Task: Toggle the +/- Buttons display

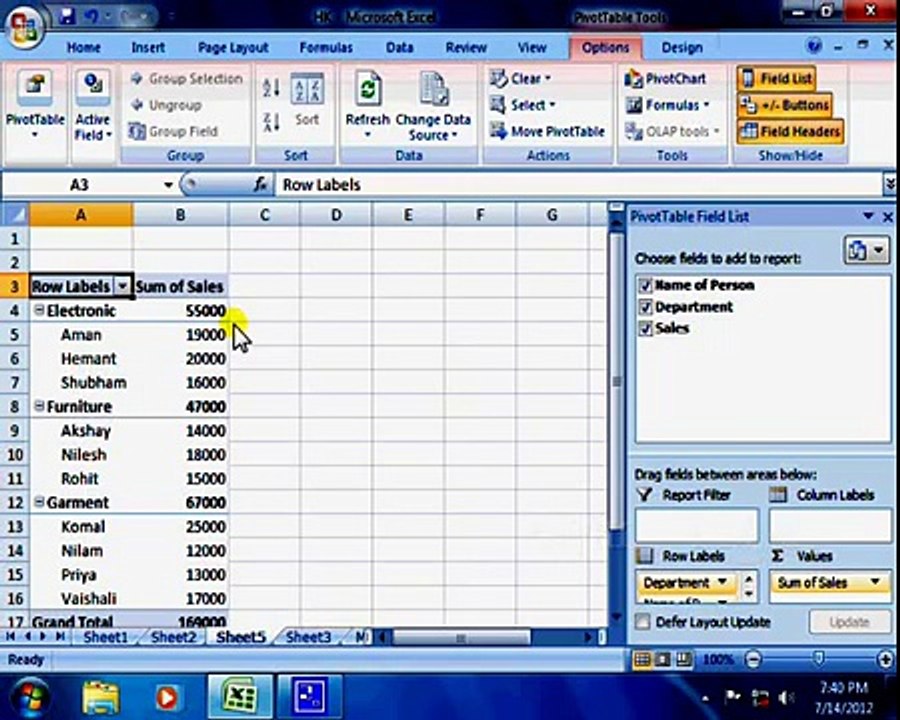Action: [x=785, y=105]
